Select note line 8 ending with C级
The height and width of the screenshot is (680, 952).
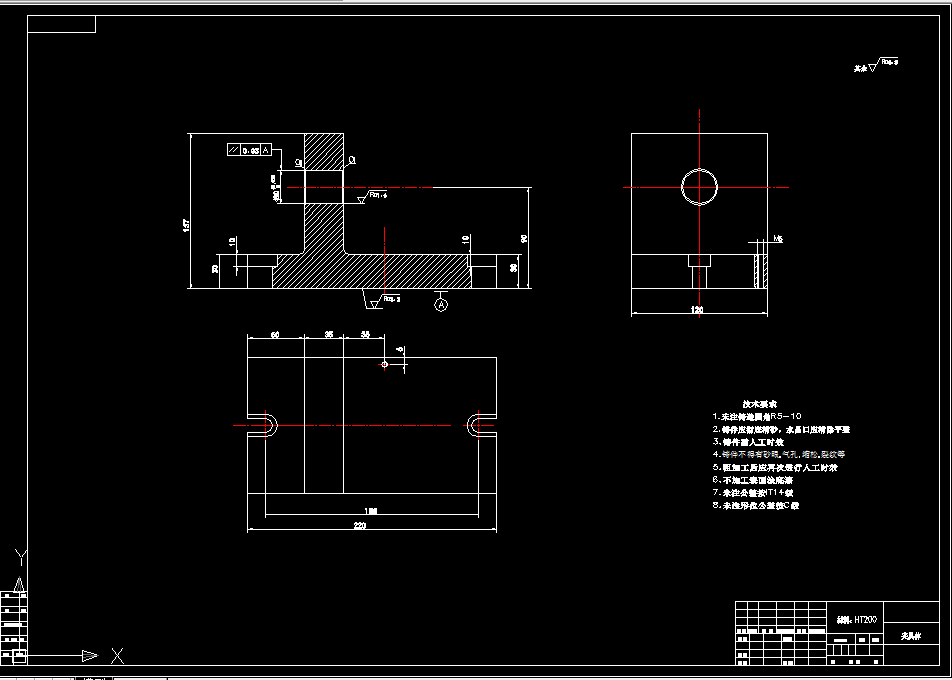[x=756, y=505]
